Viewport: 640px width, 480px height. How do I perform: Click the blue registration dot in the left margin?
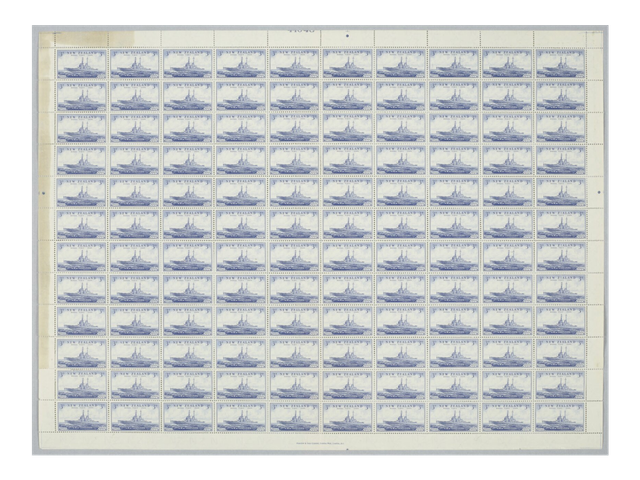tap(44, 192)
